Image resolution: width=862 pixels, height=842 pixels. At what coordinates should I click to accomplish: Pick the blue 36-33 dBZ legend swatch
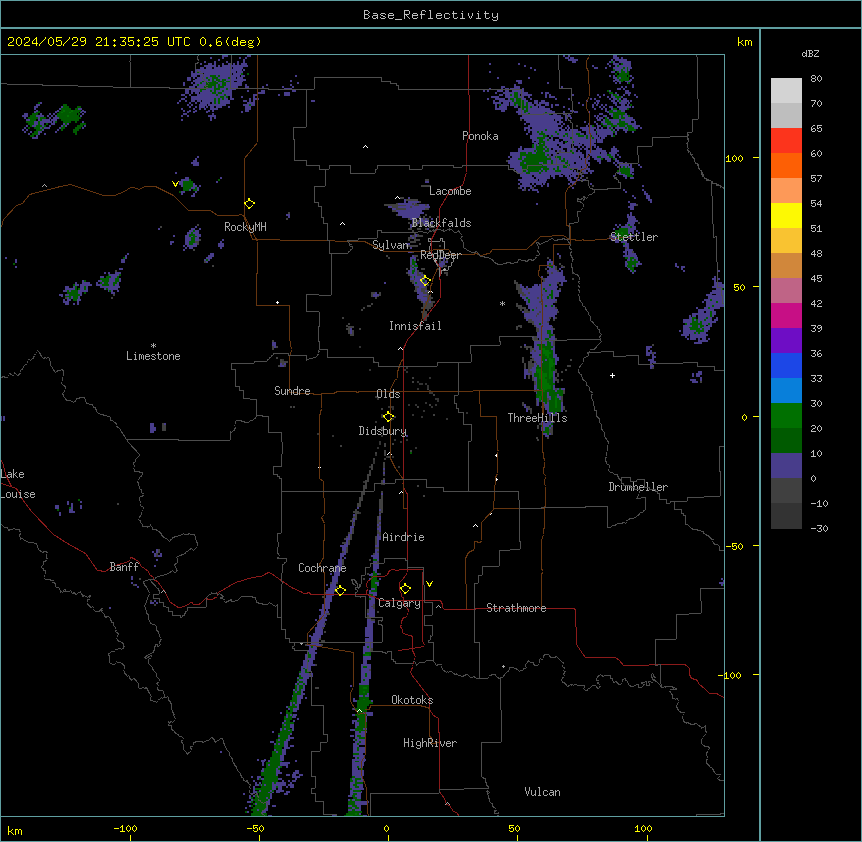coord(786,365)
